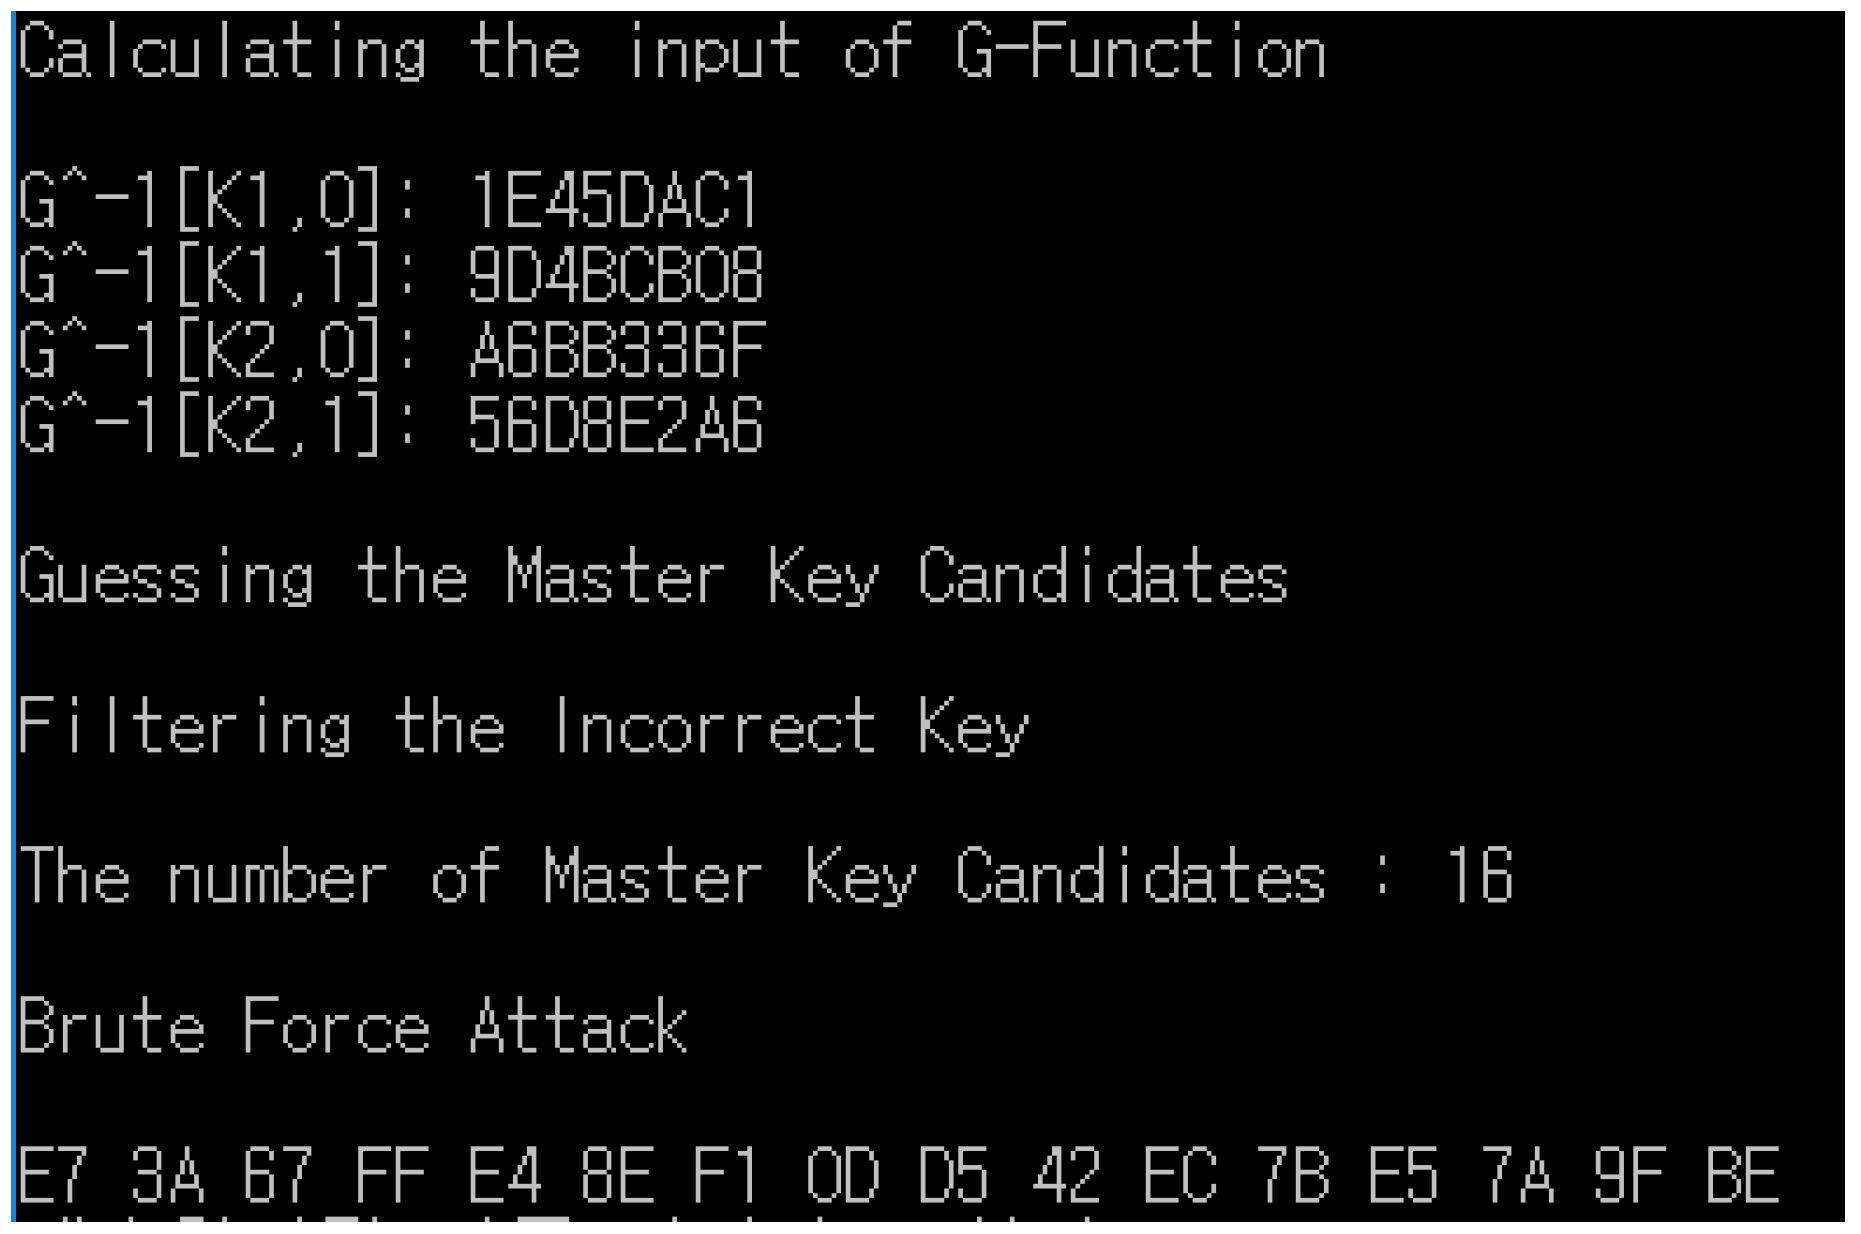
Task: Click the last key byte BE
Action: pos(1742,1175)
